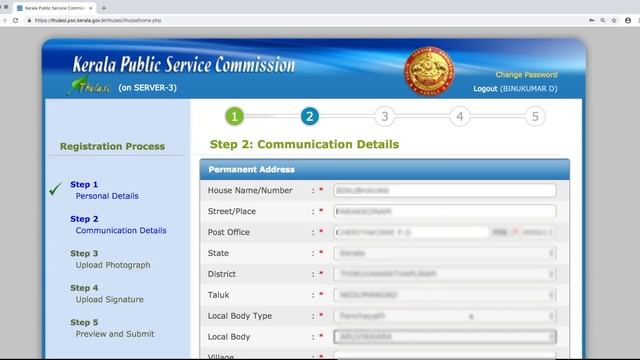
Task: Click the Post Office input field
Action: pos(411,232)
